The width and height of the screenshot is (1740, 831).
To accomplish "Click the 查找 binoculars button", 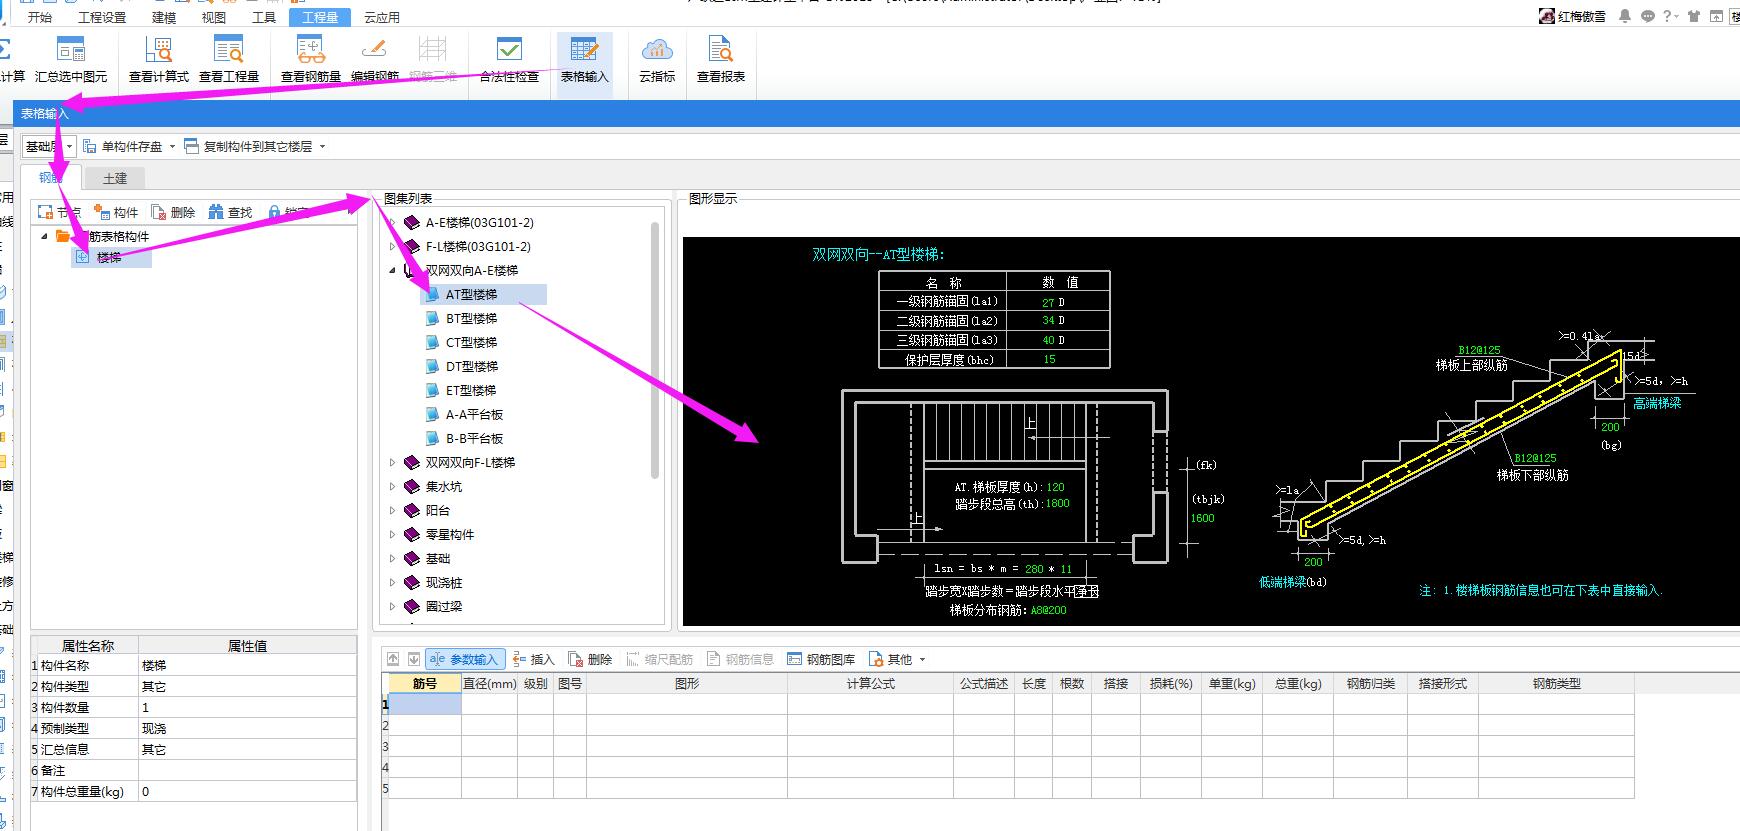I will [230, 212].
